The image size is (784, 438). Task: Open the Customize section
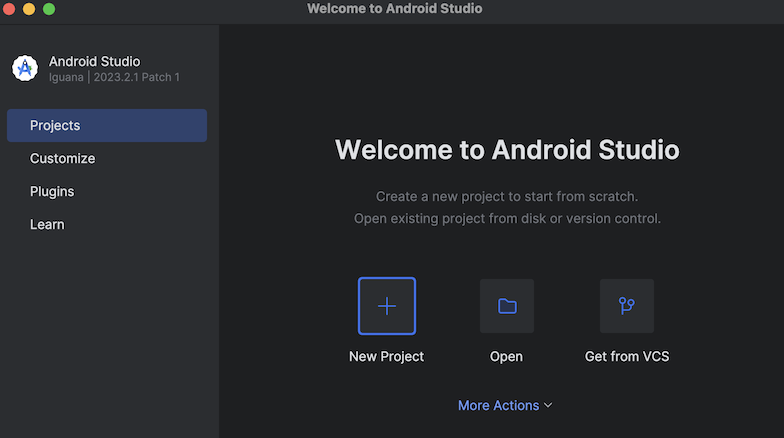click(62, 158)
